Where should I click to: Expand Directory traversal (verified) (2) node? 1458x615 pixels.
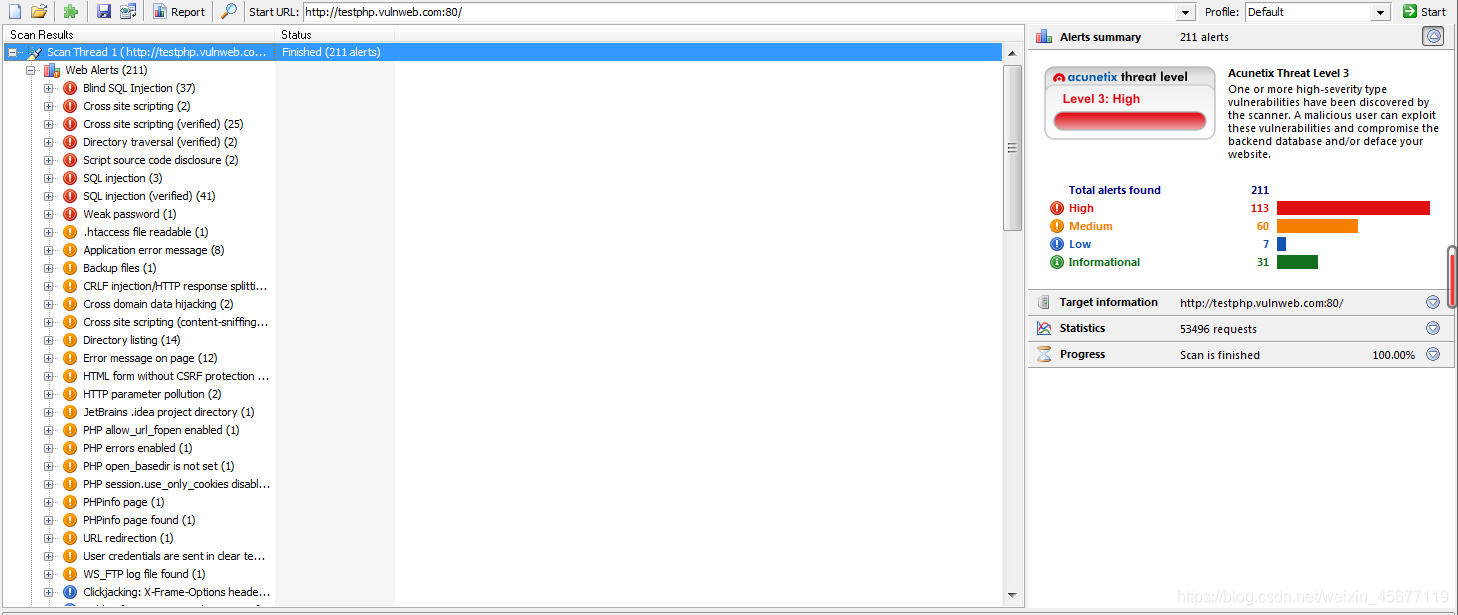click(49, 142)
